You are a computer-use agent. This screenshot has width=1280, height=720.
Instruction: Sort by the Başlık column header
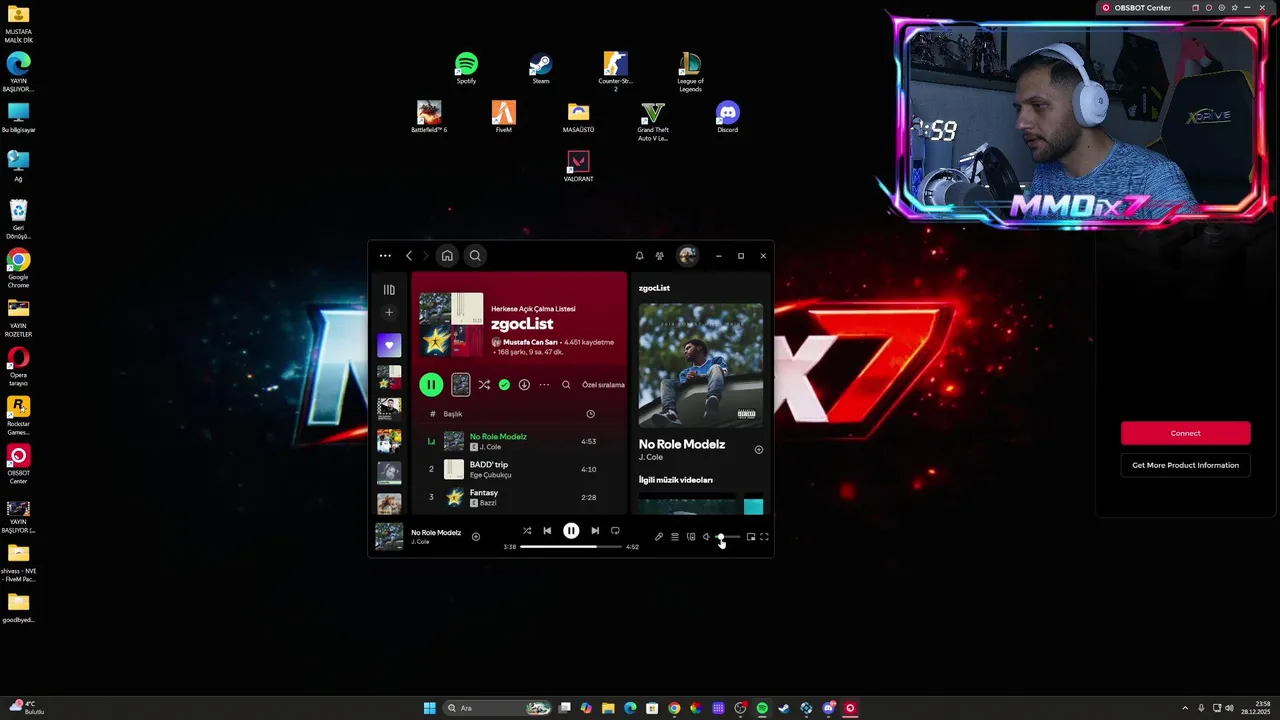tap(453, 414)
